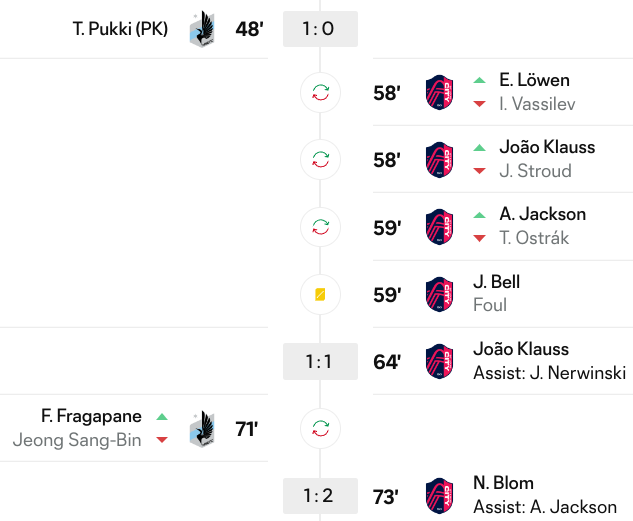The image size is (633, 521).
Task: Click the 1:0 score badge
Action: (x=320, y=29)
